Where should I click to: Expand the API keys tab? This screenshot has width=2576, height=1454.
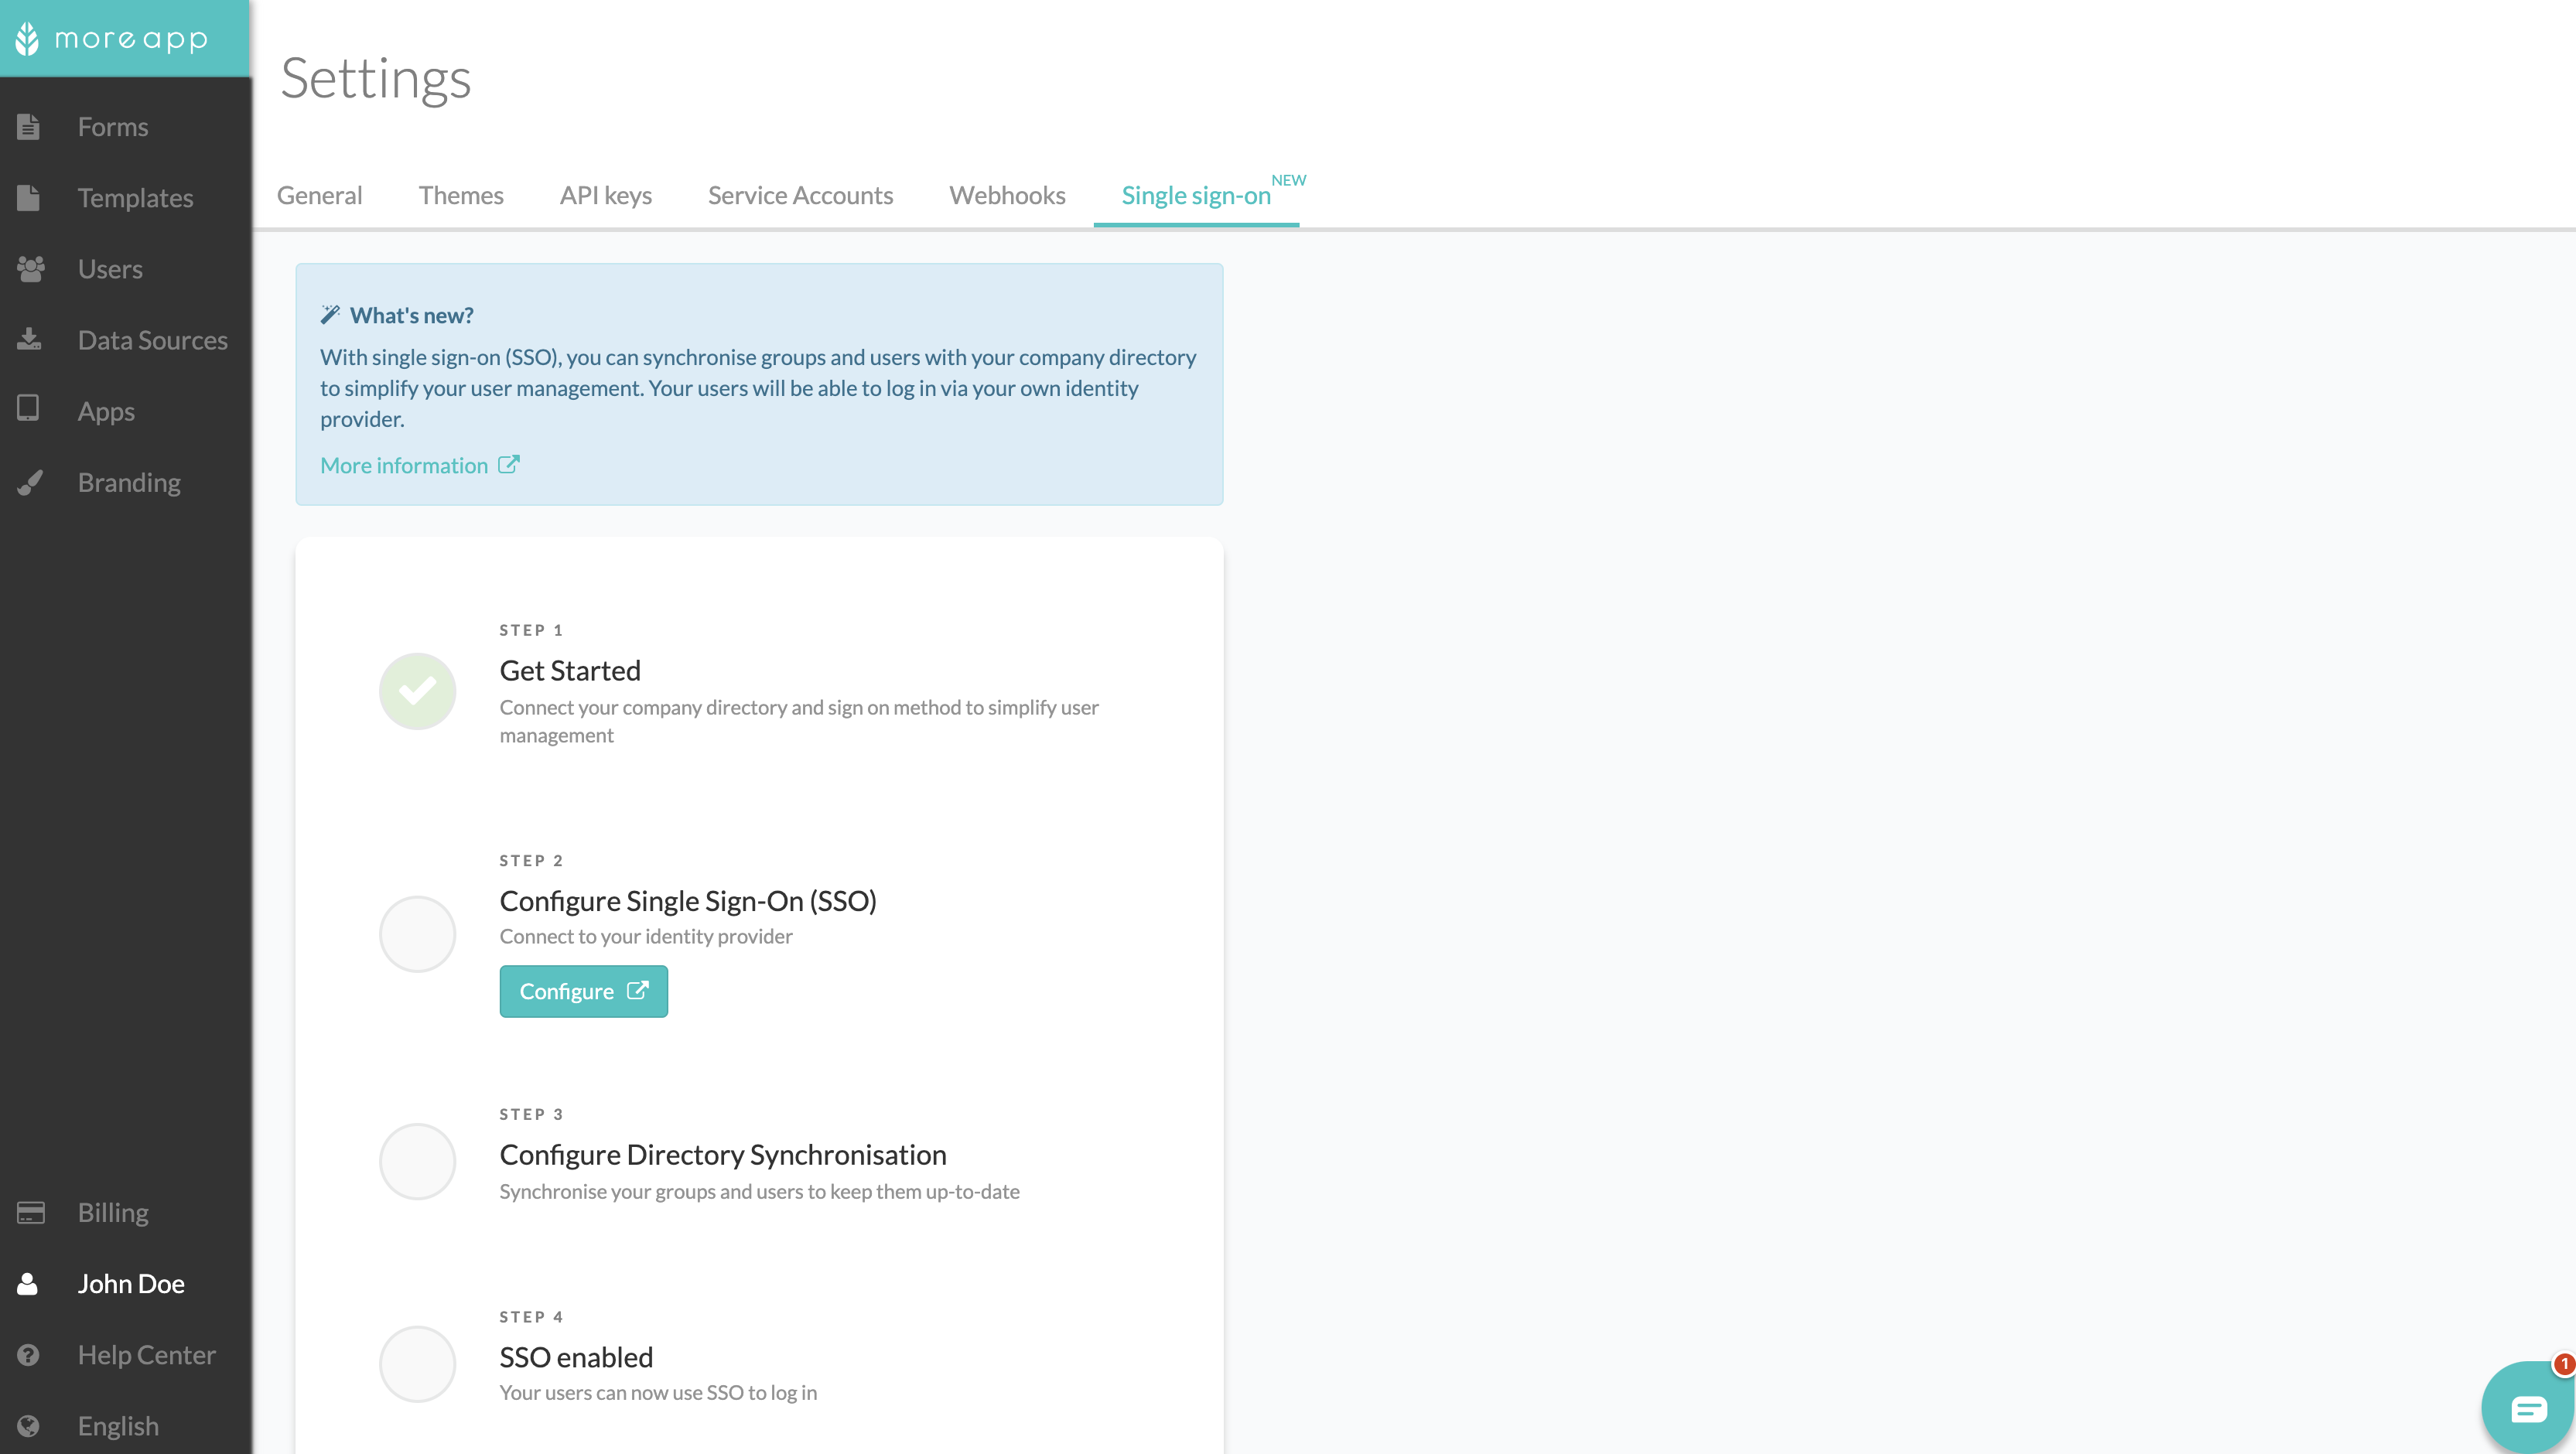[605, 195]
